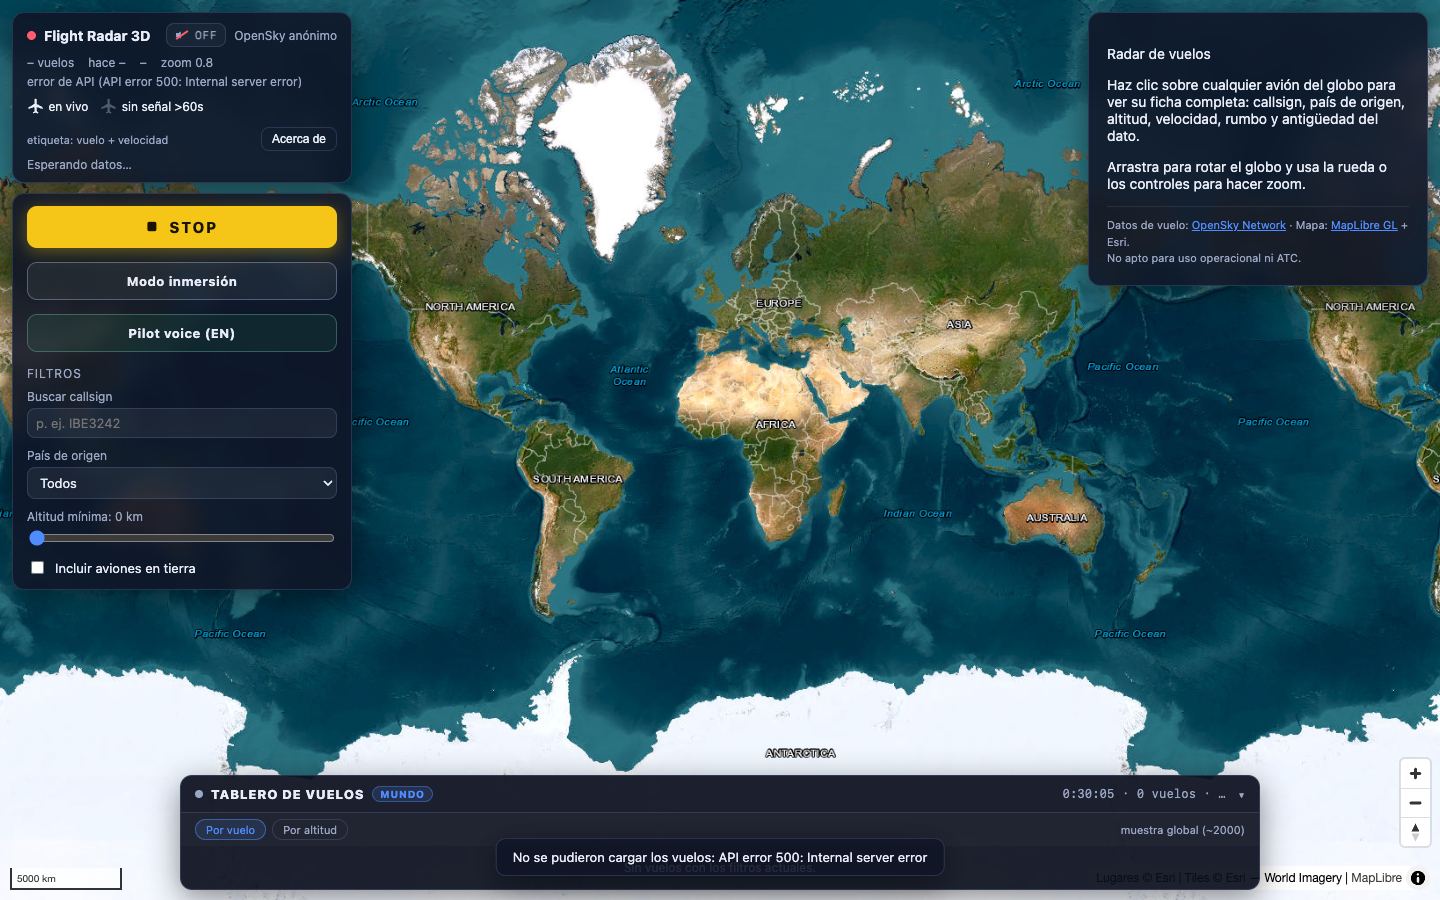Screen dimensions: 1440x900
Task: Select the "Por altitud" sort pill
Action: [310, 830]
